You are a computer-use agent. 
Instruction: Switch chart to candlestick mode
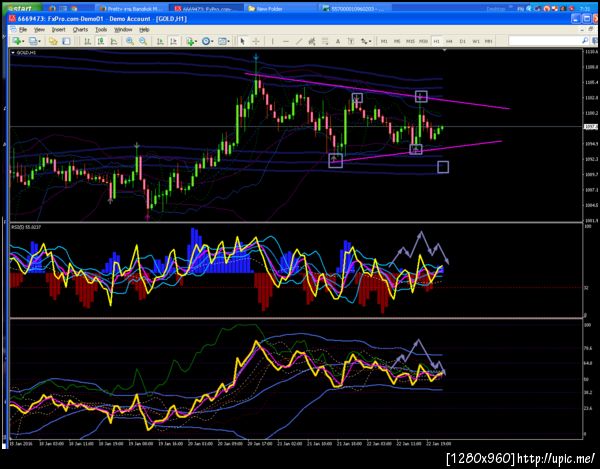tap(101, 41)
